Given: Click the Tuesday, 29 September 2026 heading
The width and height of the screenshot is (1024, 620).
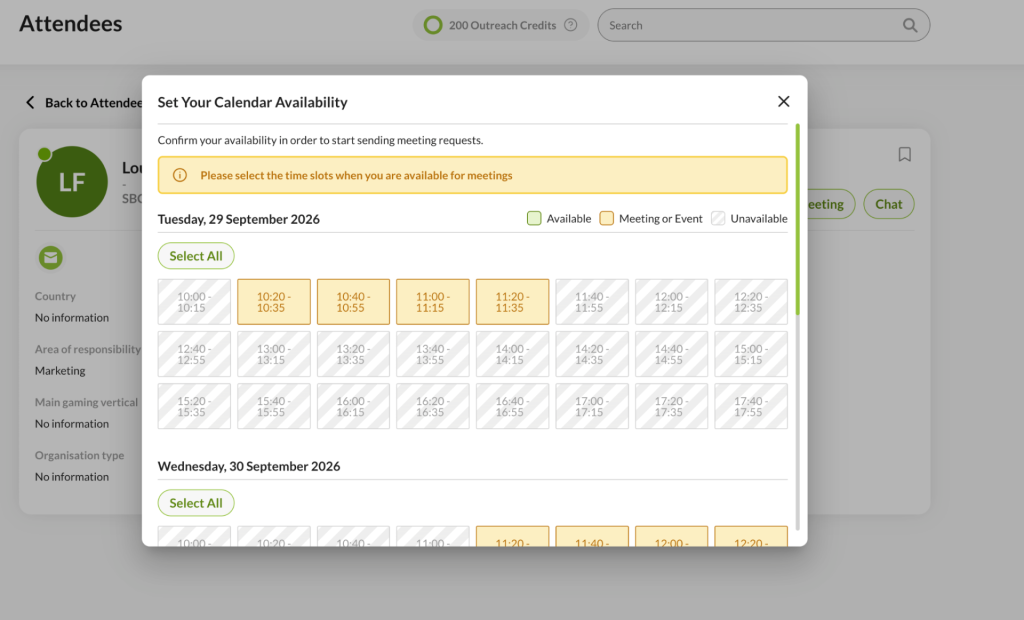Looking at the screenshot, I should pos(238,219).
